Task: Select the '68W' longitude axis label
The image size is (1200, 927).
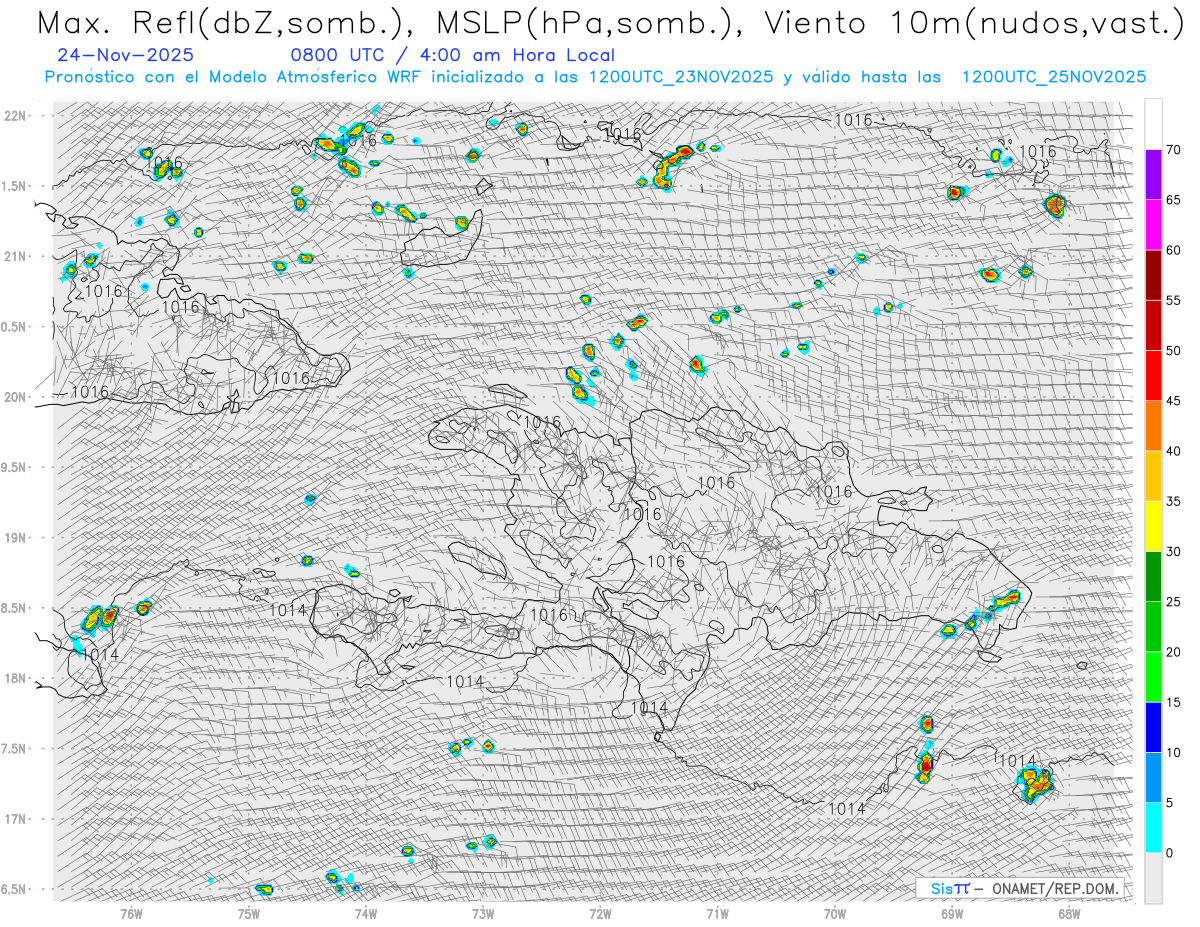Action: [x=1069, y=913]
